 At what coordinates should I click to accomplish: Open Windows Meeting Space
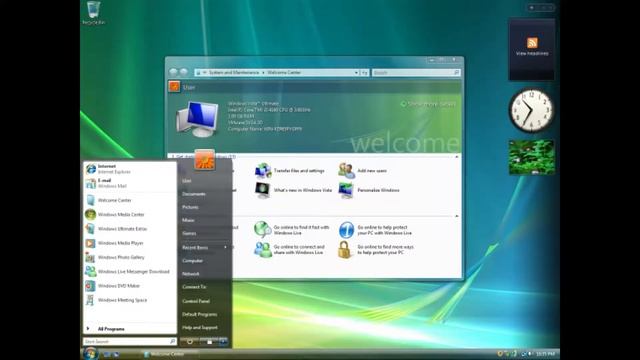[130, 300]
